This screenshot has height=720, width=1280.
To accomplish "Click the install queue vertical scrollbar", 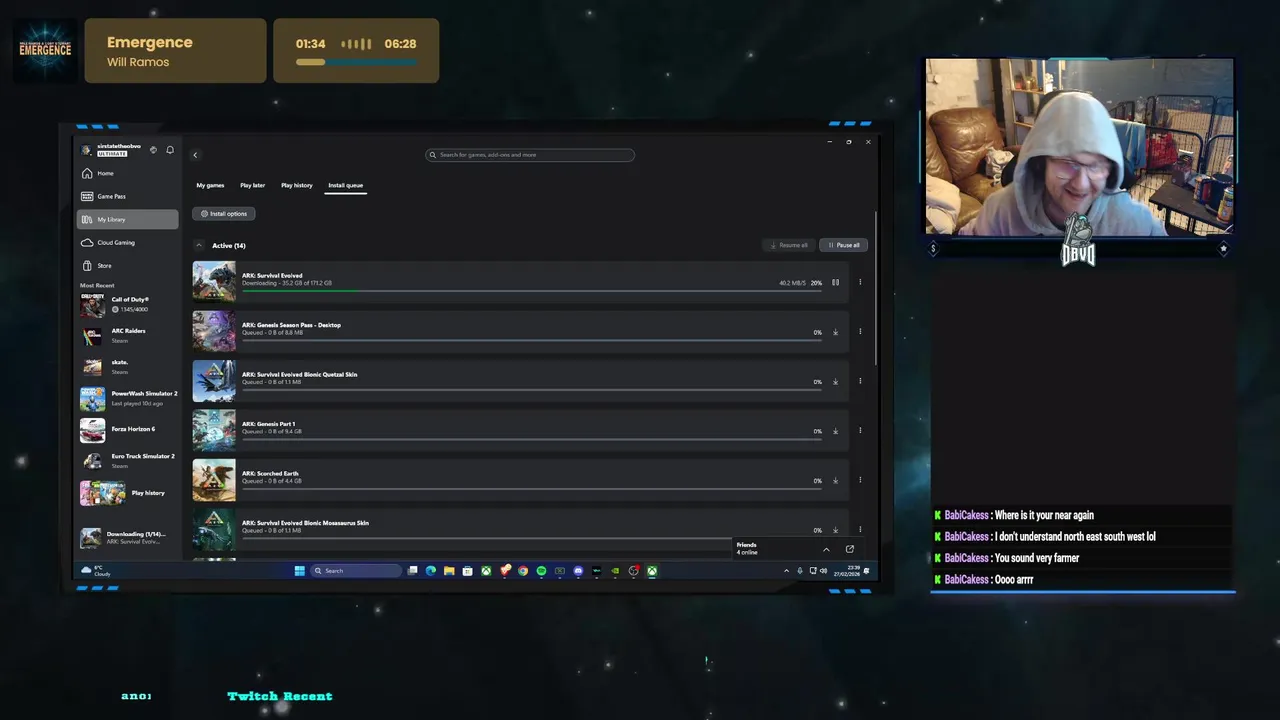I will coord(876,290).
